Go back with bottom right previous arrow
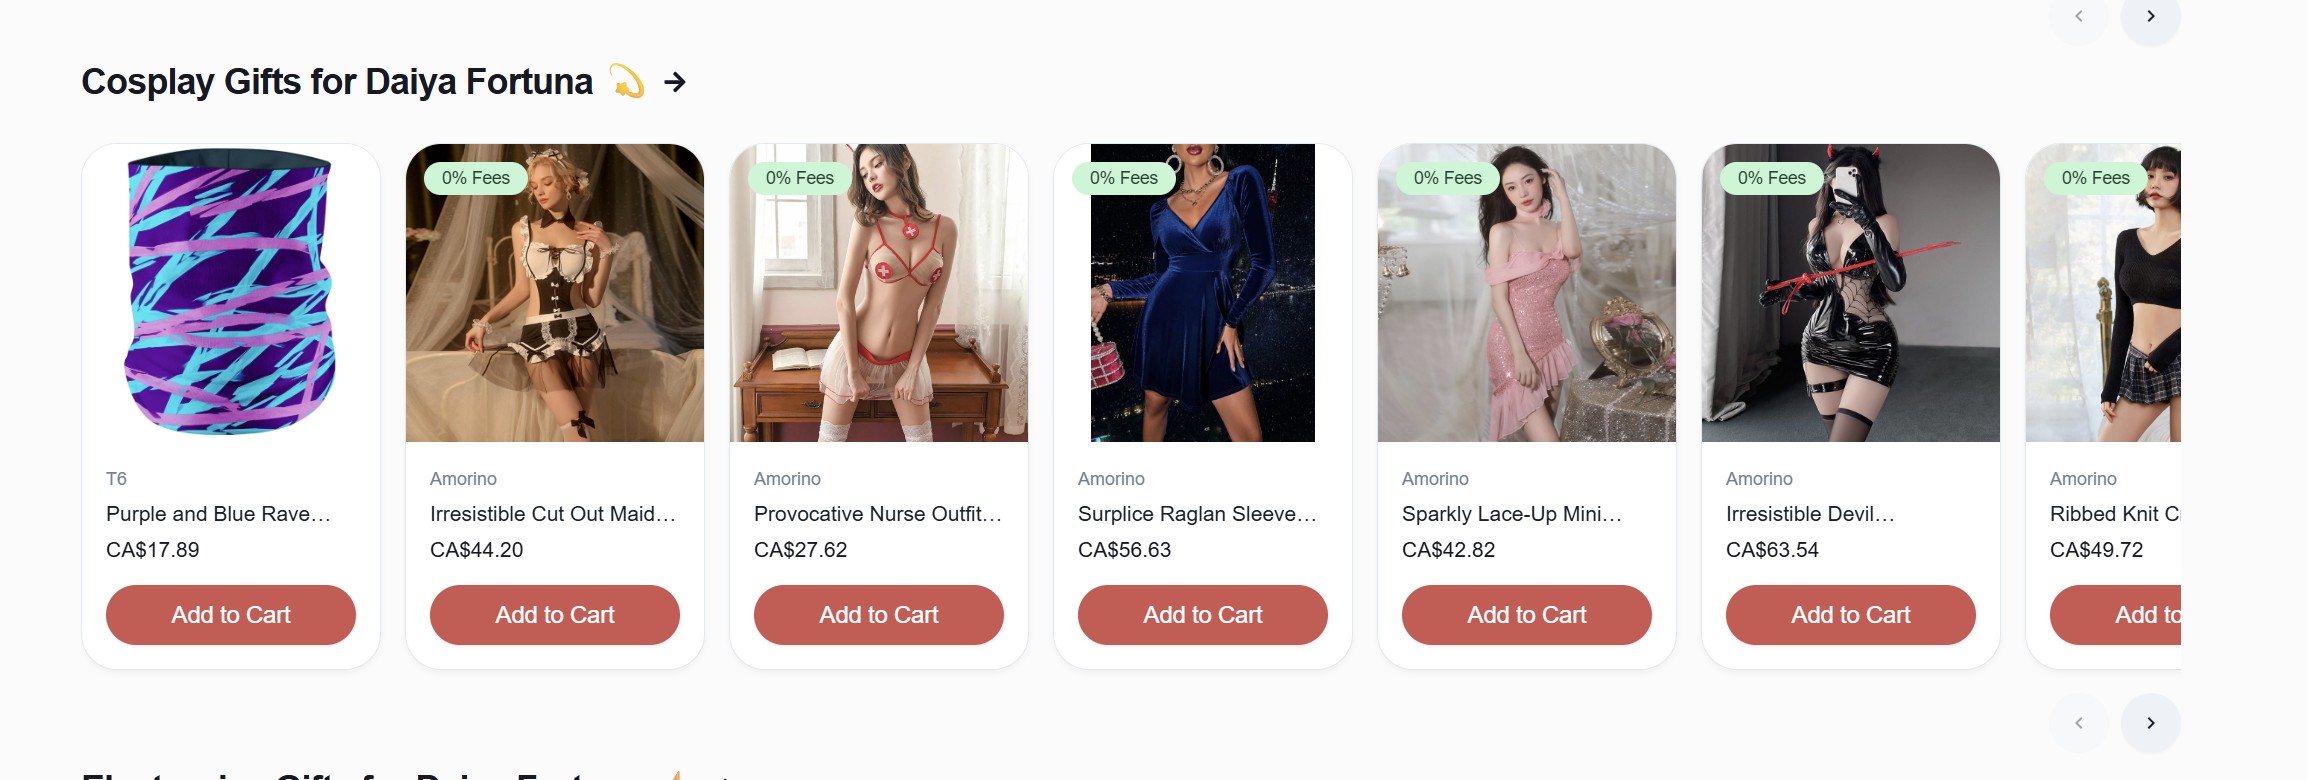 [2079, 723]
